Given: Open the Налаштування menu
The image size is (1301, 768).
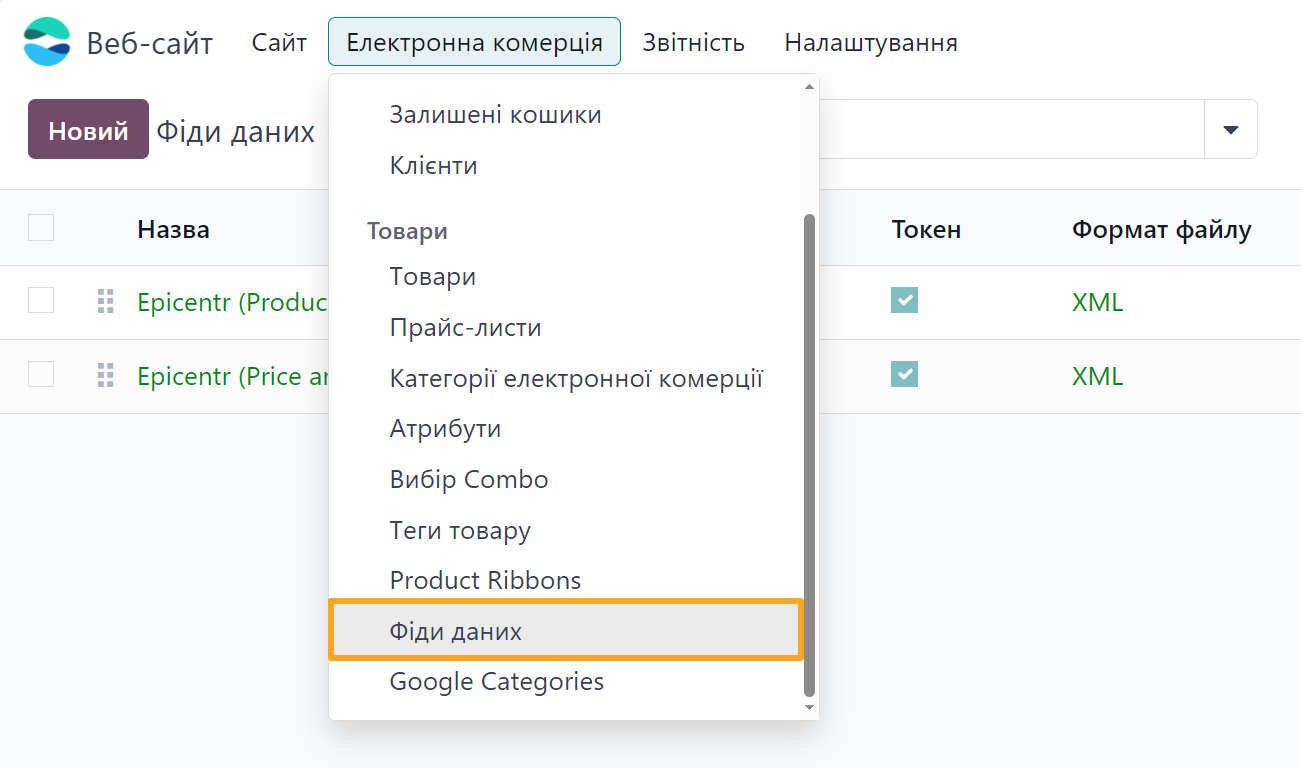Looking at the screenshot, I should tap(871, 42).
